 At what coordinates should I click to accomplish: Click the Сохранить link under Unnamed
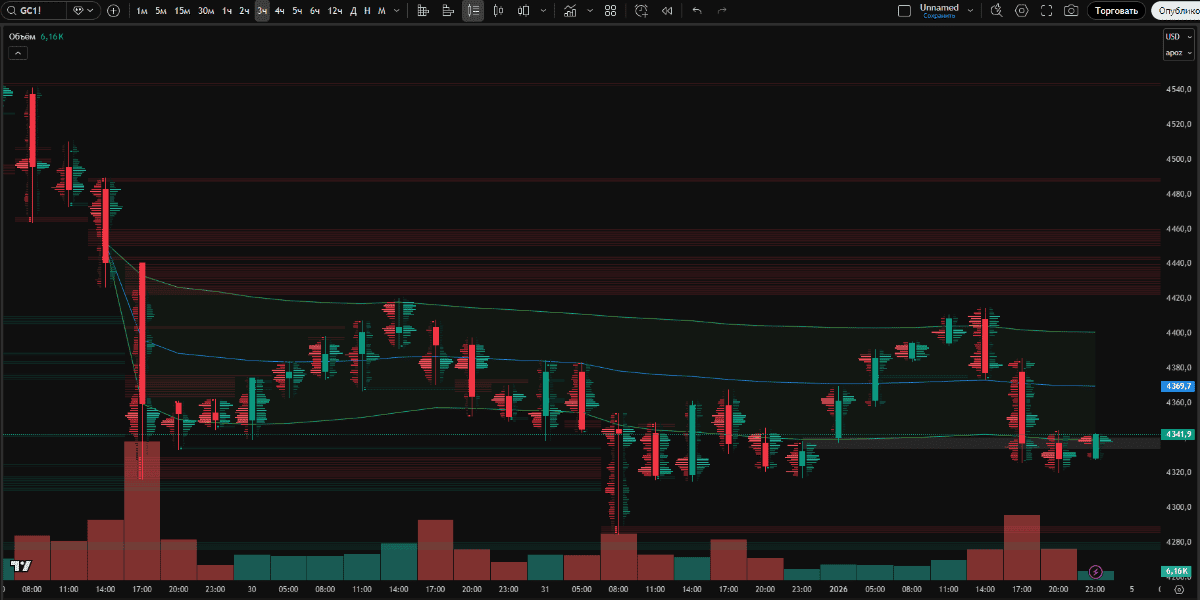[939, 16]
